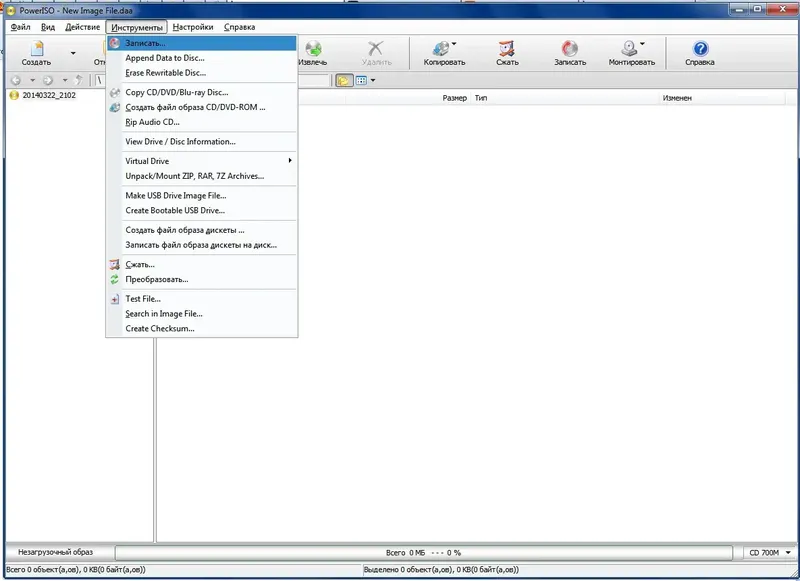Click the Forward navigation arrow
The width and height of the screenshot is (800, 581).
coord(48,80)
